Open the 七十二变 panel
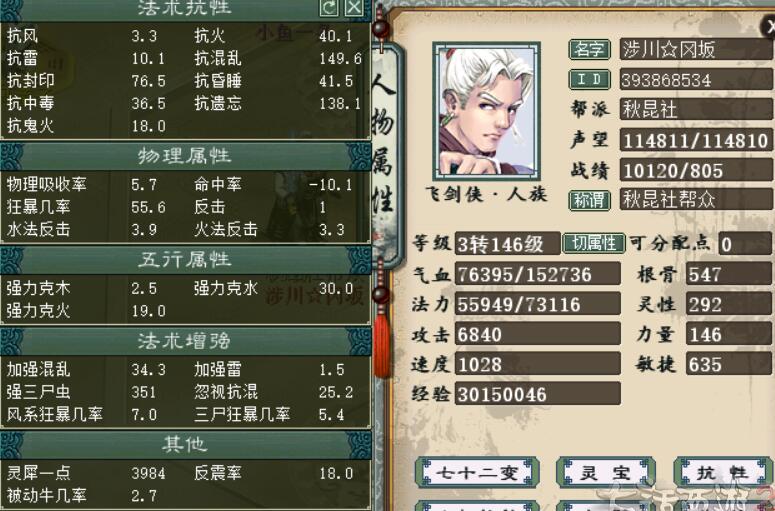775x511 pixels. 477,473
